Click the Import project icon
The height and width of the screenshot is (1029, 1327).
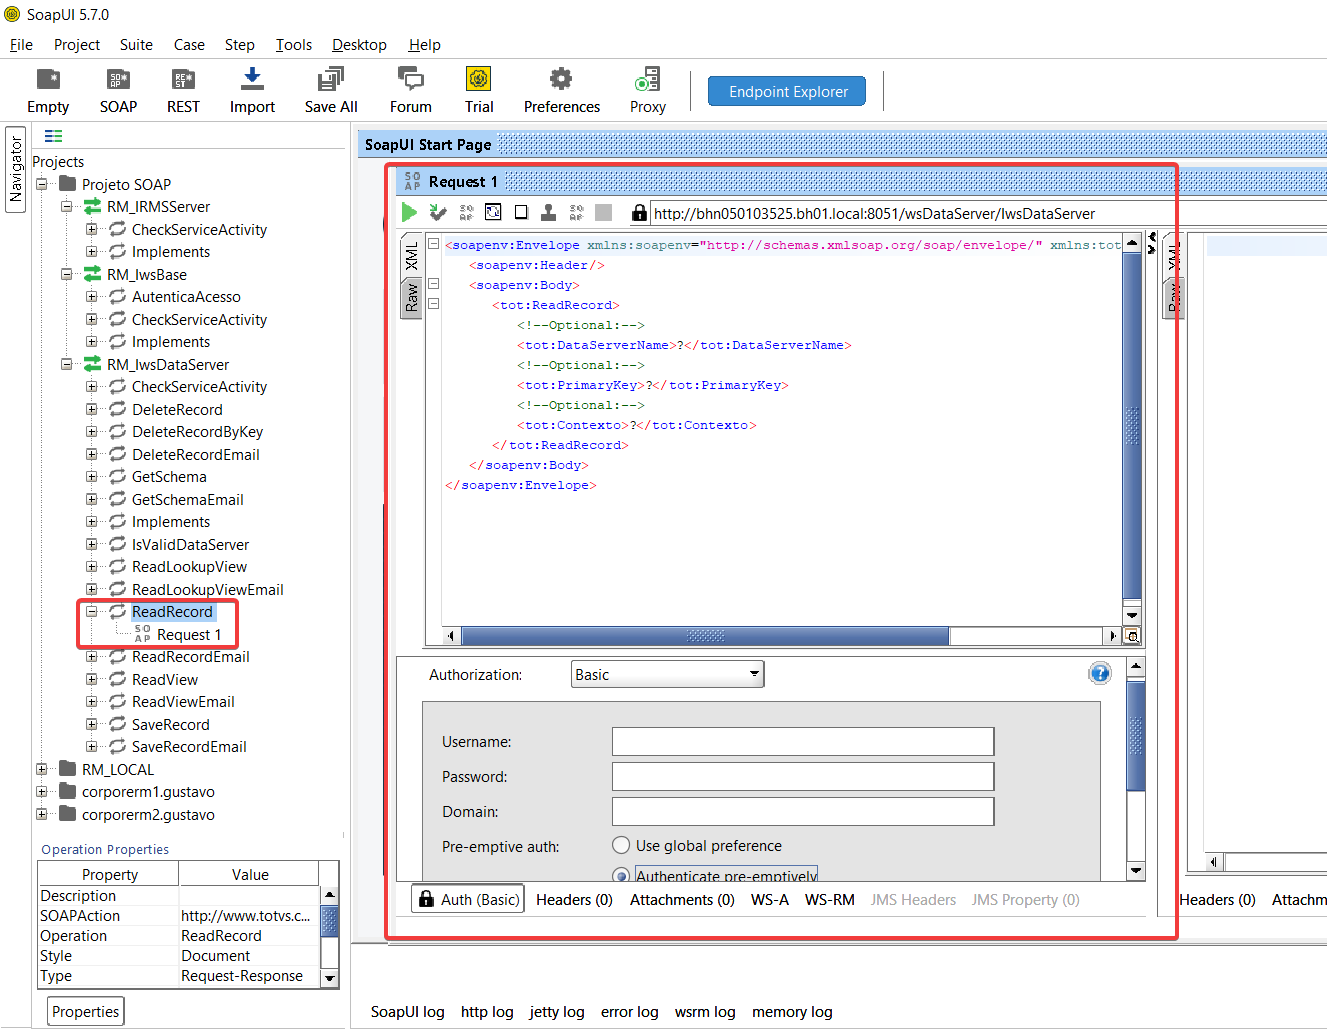(252, 79)
